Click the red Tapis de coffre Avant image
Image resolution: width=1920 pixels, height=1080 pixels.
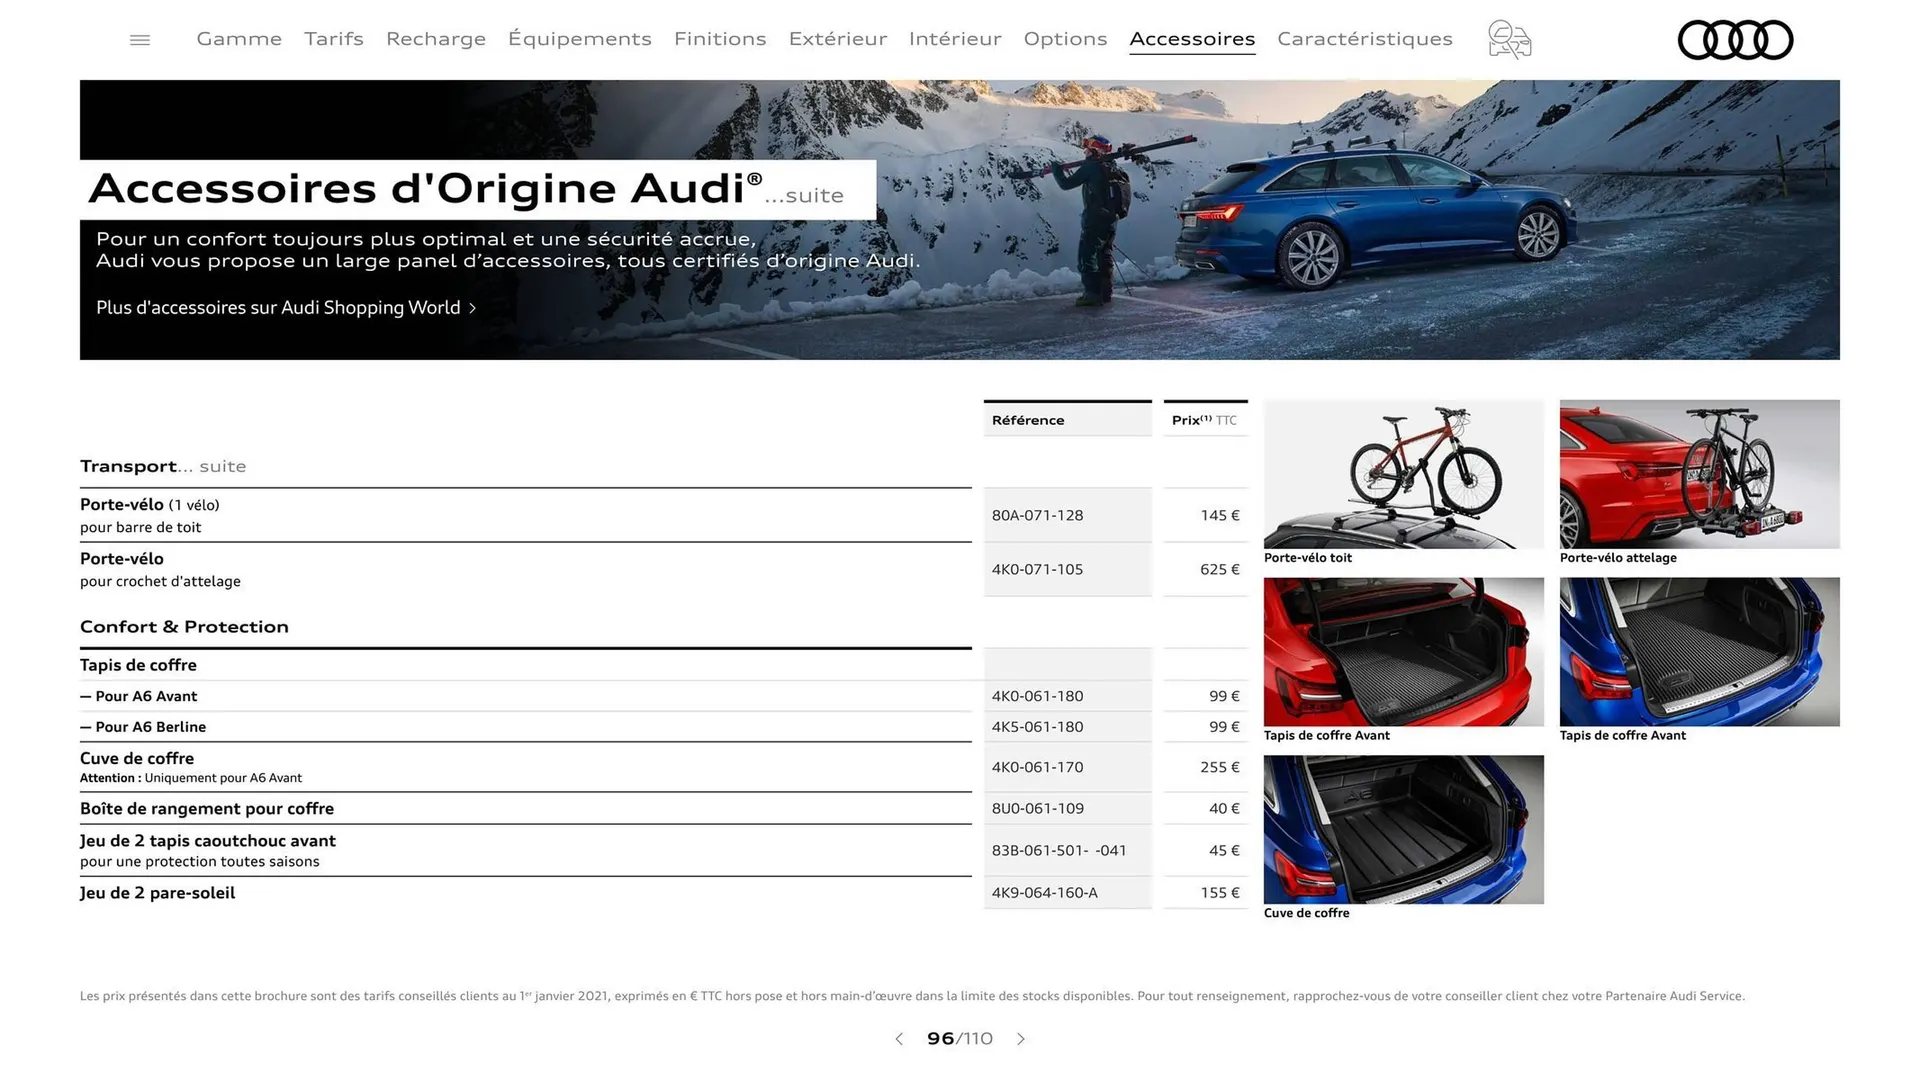pyautogui.click(x=1402, y=652)
